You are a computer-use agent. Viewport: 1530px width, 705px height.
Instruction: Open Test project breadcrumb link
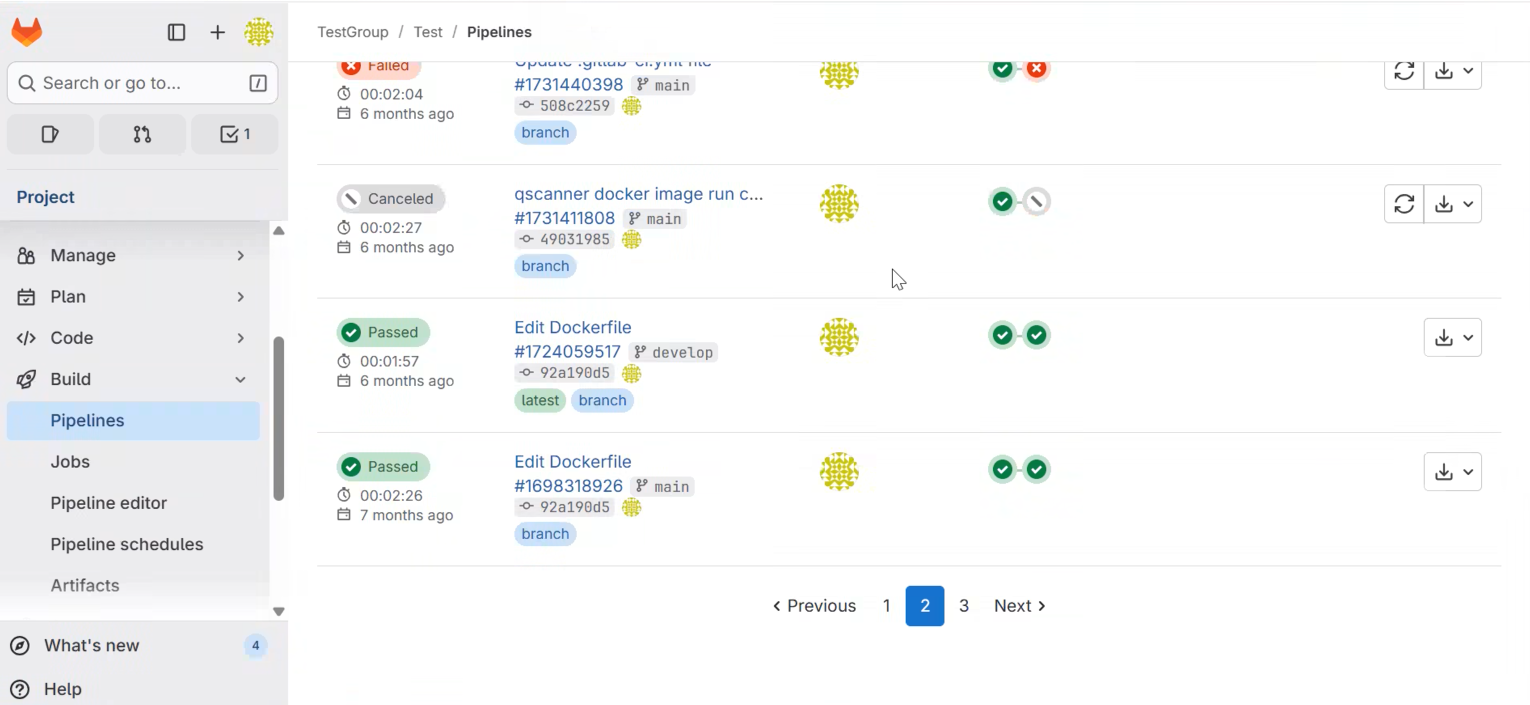[x=428, y=32]
